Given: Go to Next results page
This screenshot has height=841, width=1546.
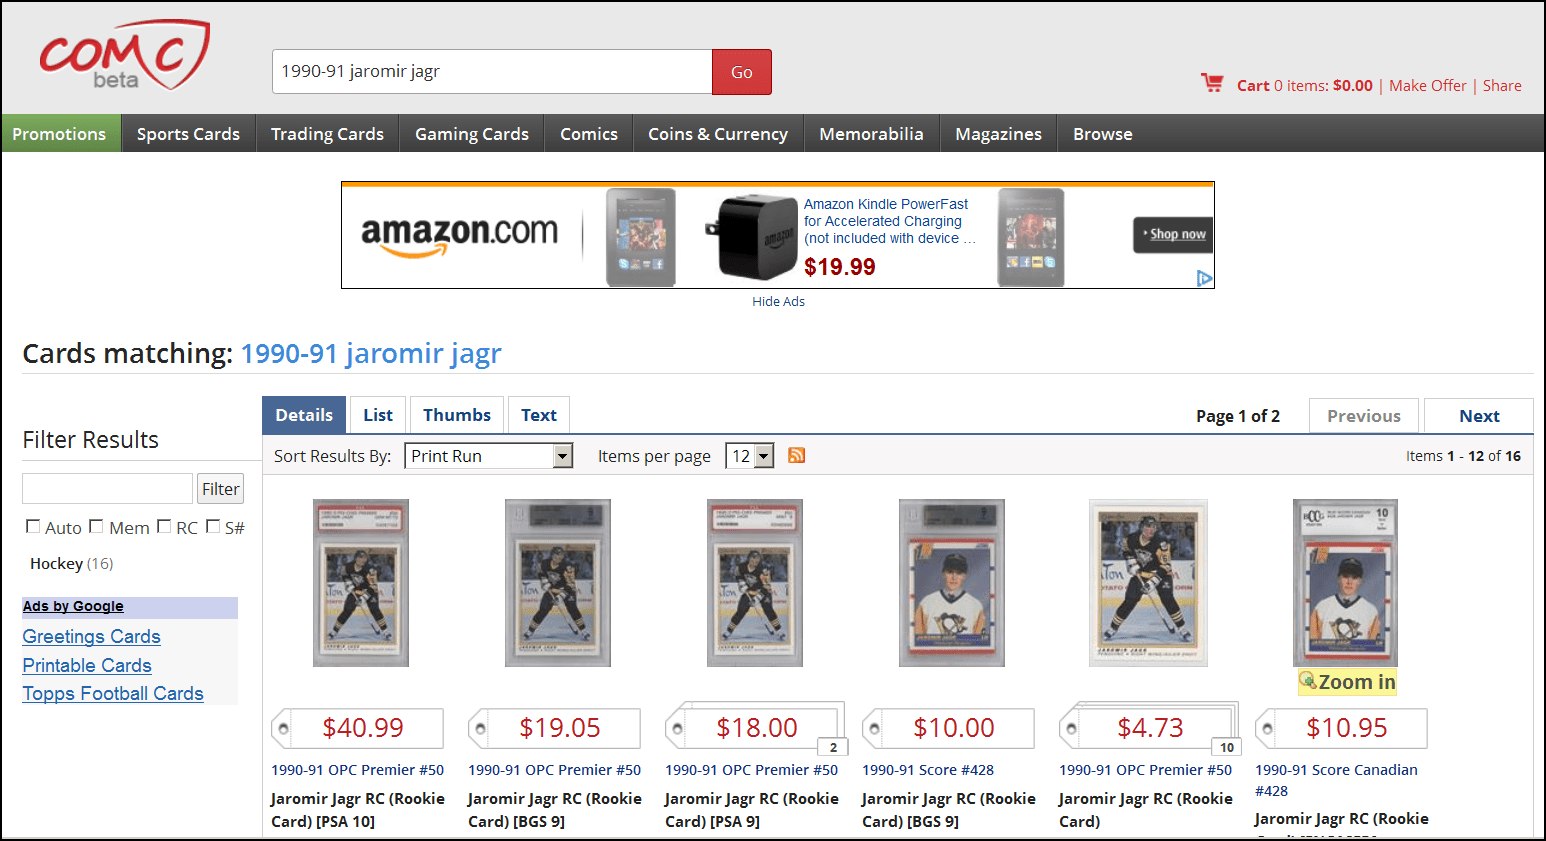Looking at the screenshot, I should pos(1479,416).
